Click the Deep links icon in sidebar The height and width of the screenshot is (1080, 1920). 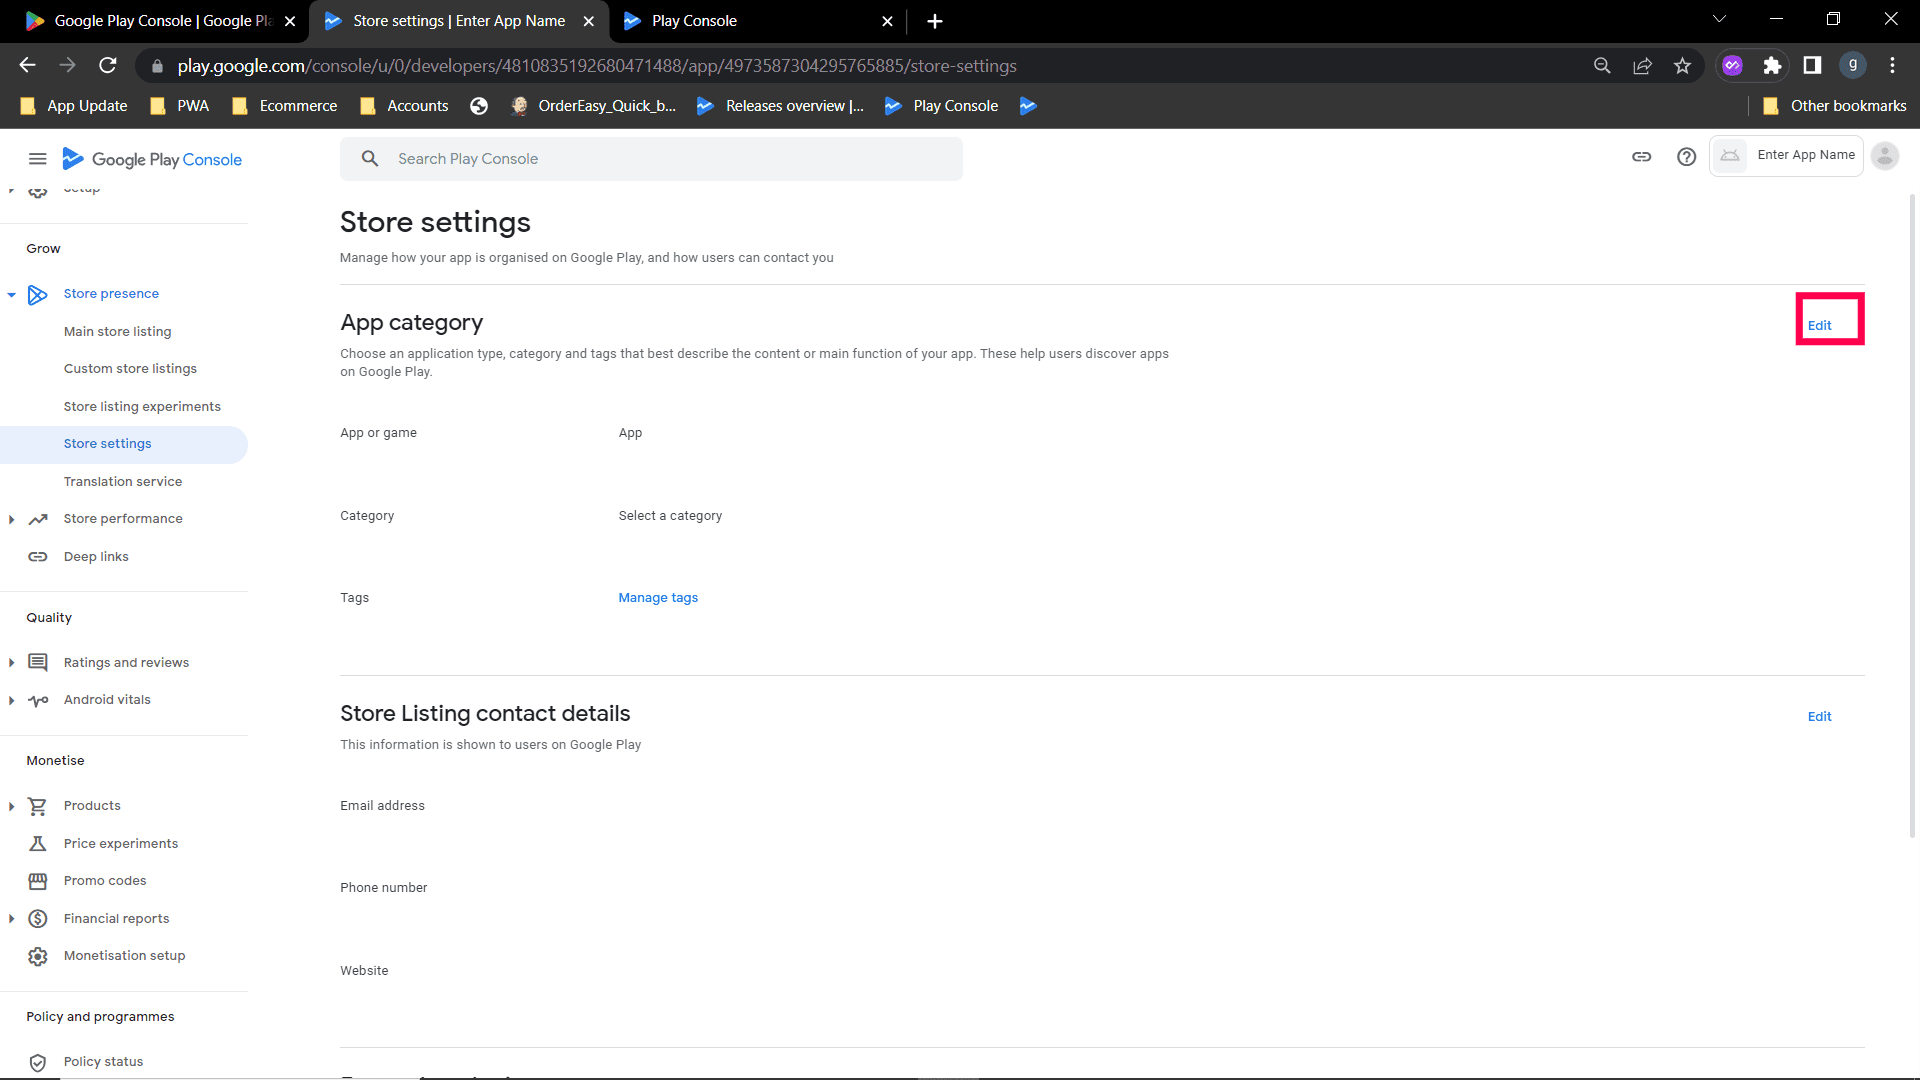38,557
